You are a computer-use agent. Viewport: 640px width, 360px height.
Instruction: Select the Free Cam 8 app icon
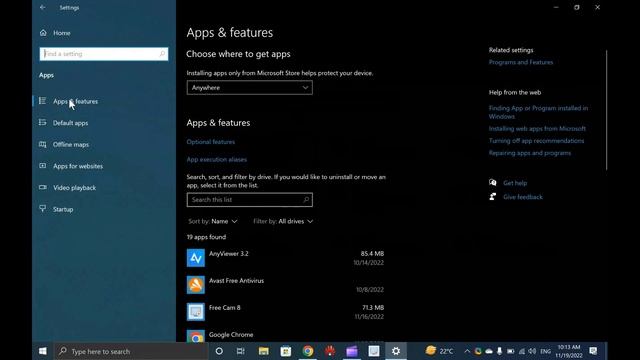196,312
